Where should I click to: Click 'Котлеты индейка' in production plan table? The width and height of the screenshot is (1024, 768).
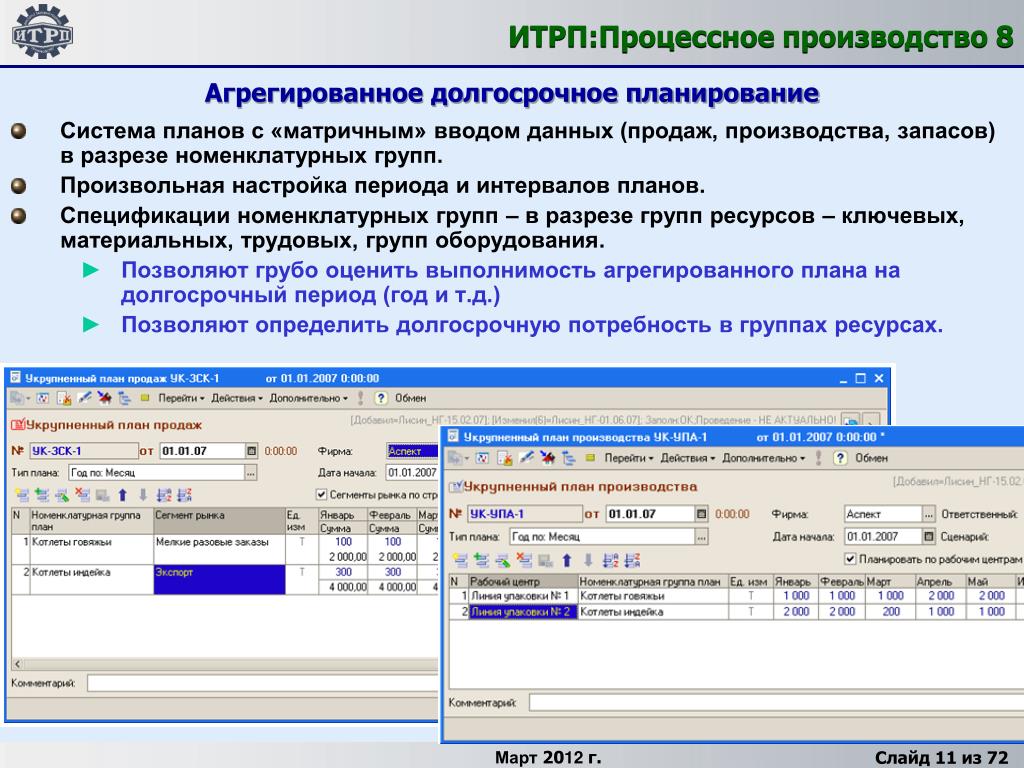click(x=653, y=612)
